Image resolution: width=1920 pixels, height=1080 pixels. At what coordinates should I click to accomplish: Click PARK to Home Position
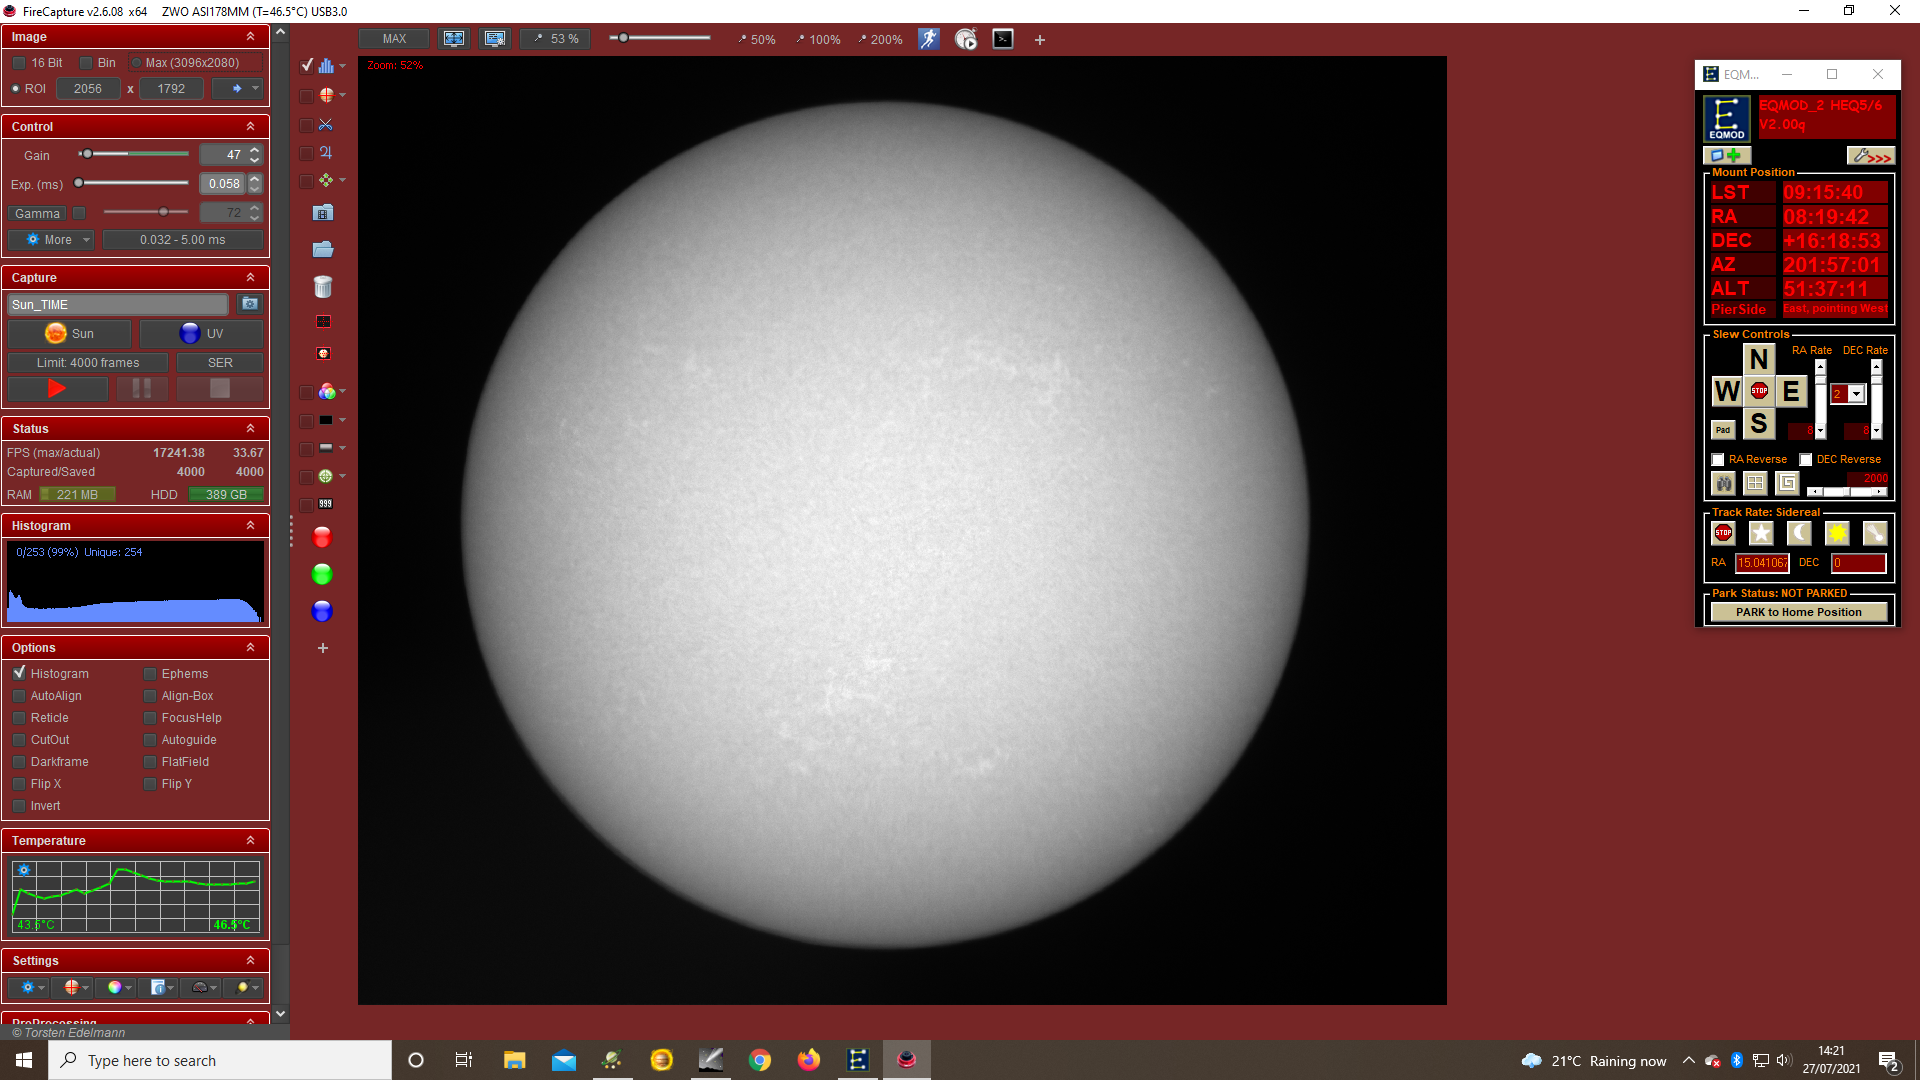click(1798, 612)
